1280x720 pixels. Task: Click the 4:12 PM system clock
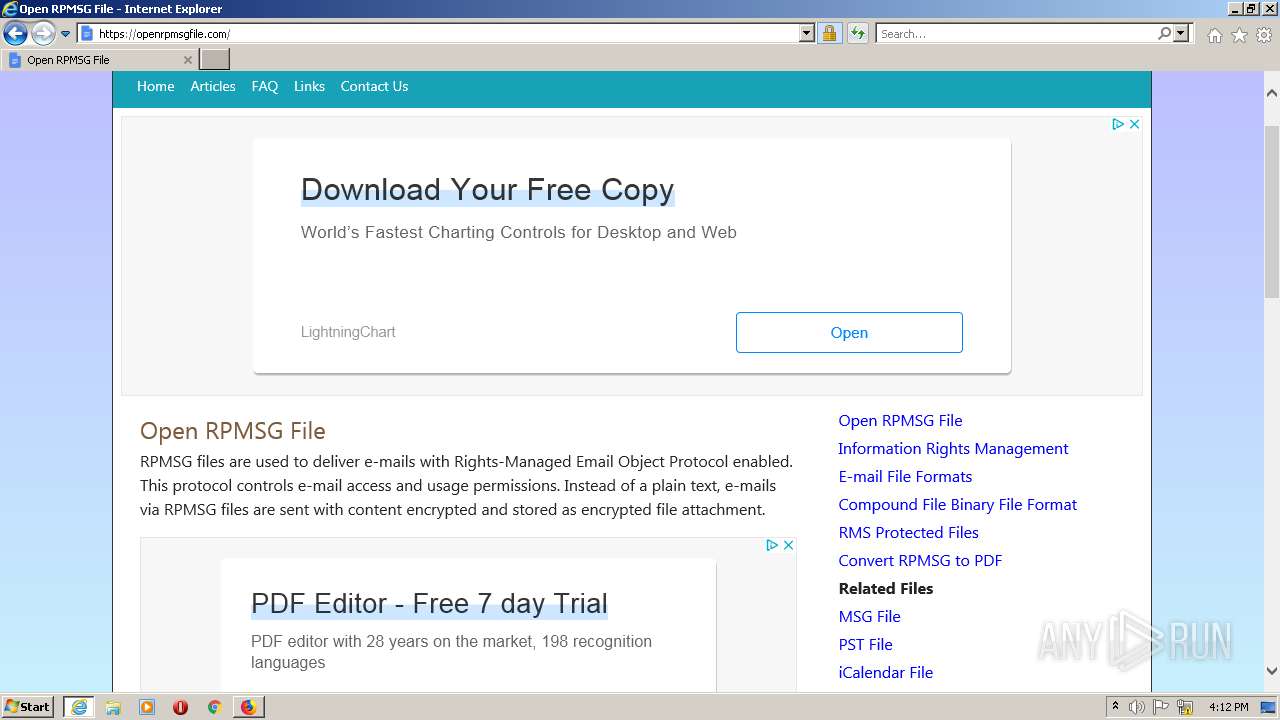click(x=1229, y=707)
